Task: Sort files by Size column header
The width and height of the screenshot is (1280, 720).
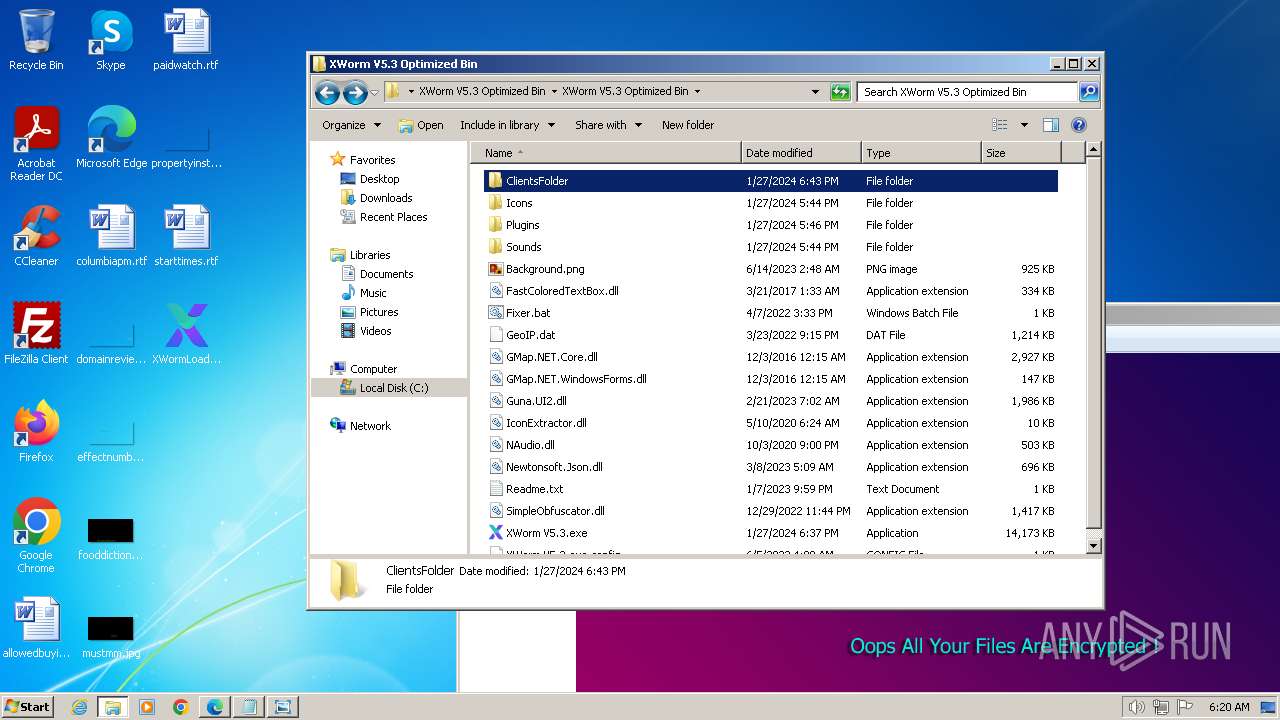Action: 1021,153
